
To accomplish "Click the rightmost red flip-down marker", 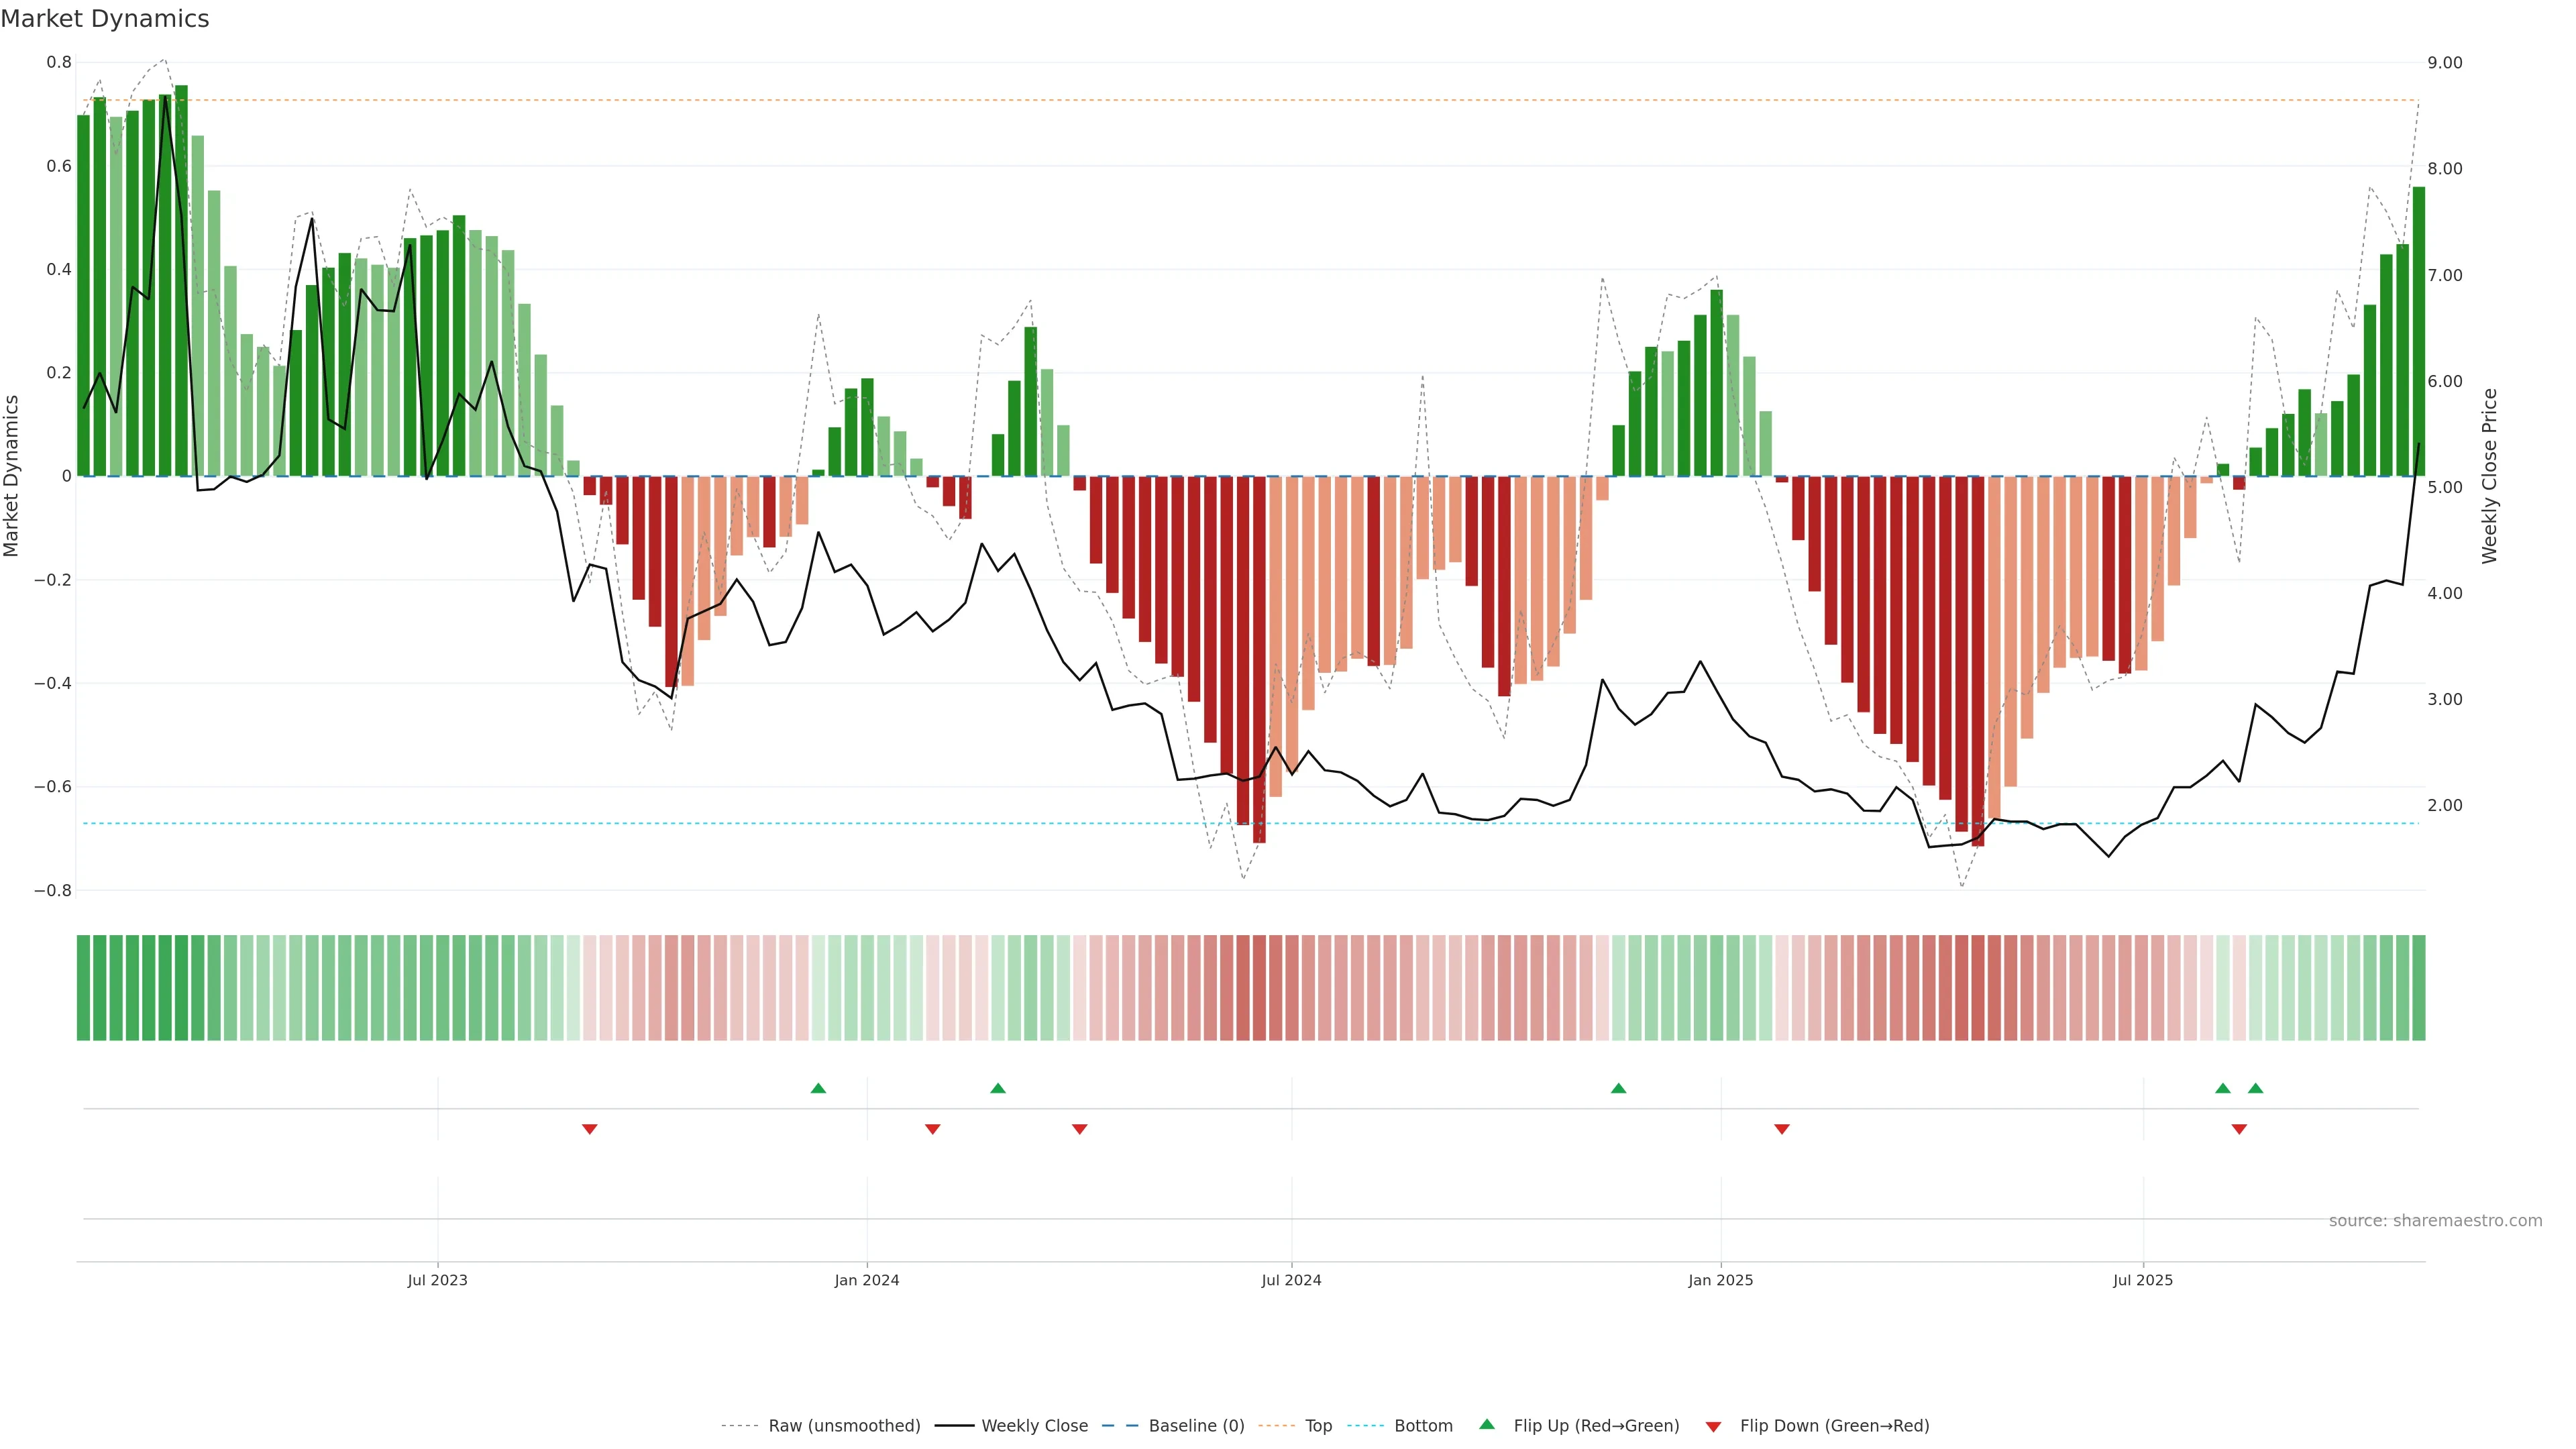I will (x=2239, y=1129).
